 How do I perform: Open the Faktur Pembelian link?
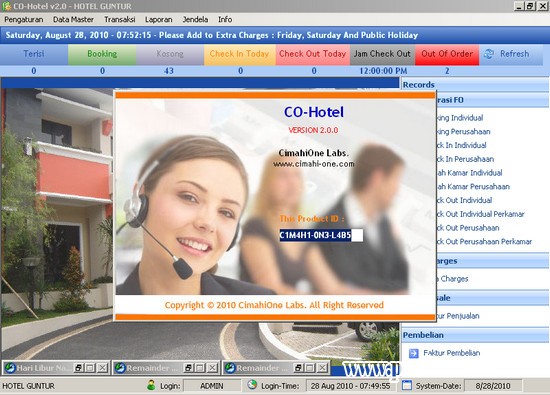tap(452, 353)
